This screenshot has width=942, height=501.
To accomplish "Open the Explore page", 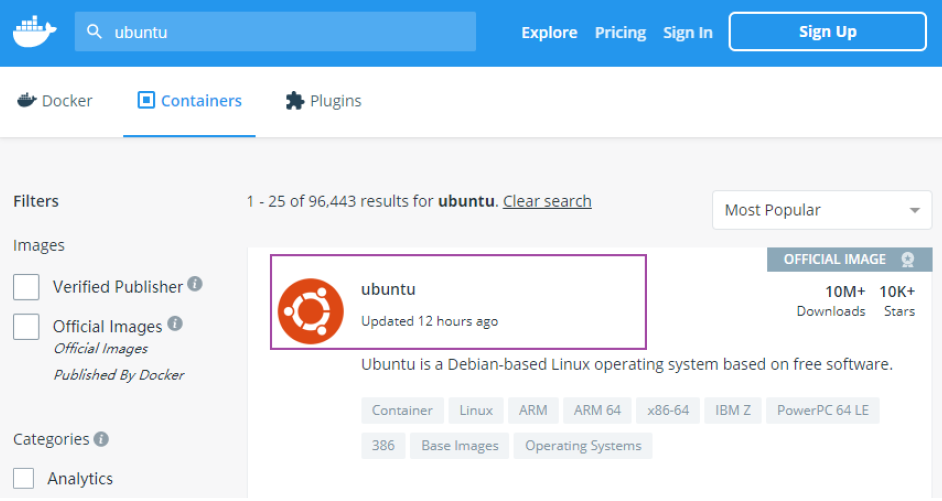I will (549, 32).
